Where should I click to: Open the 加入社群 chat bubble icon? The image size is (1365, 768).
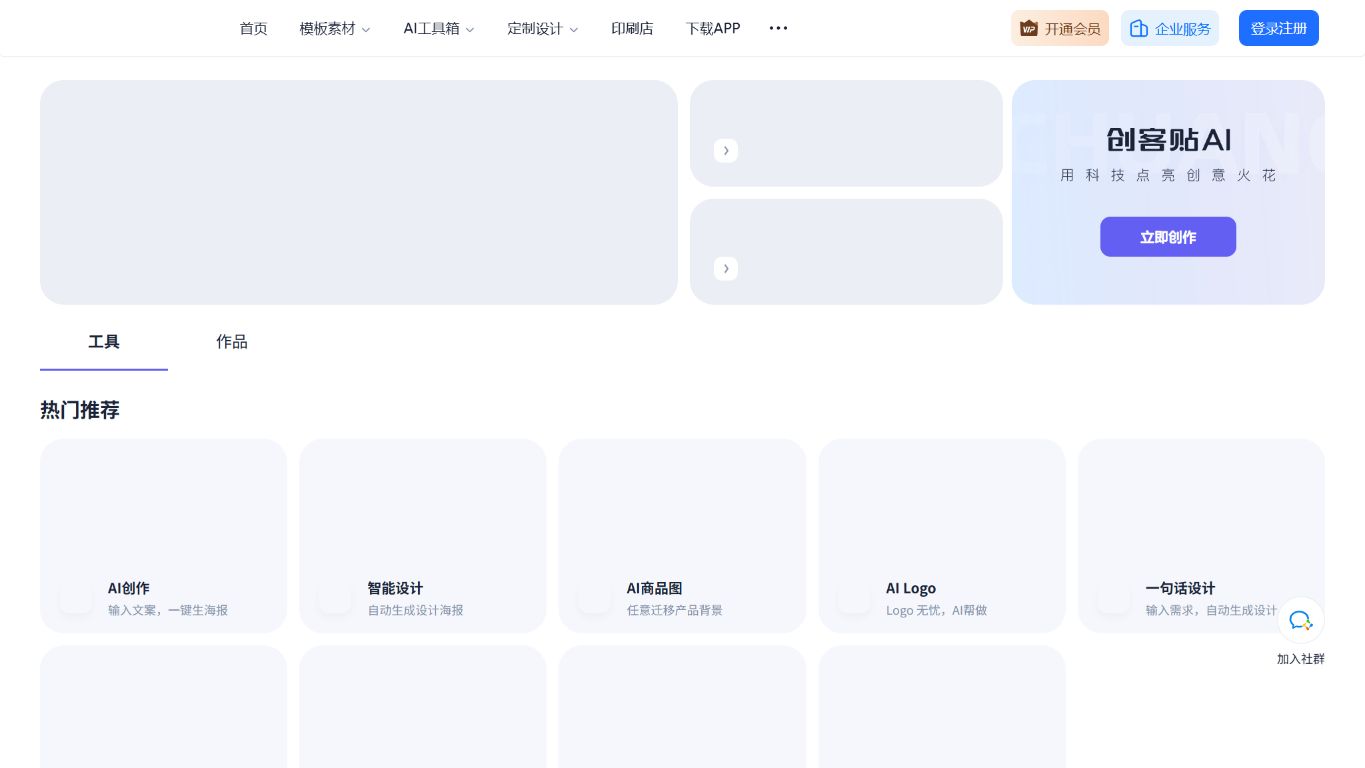[1301, 621]
